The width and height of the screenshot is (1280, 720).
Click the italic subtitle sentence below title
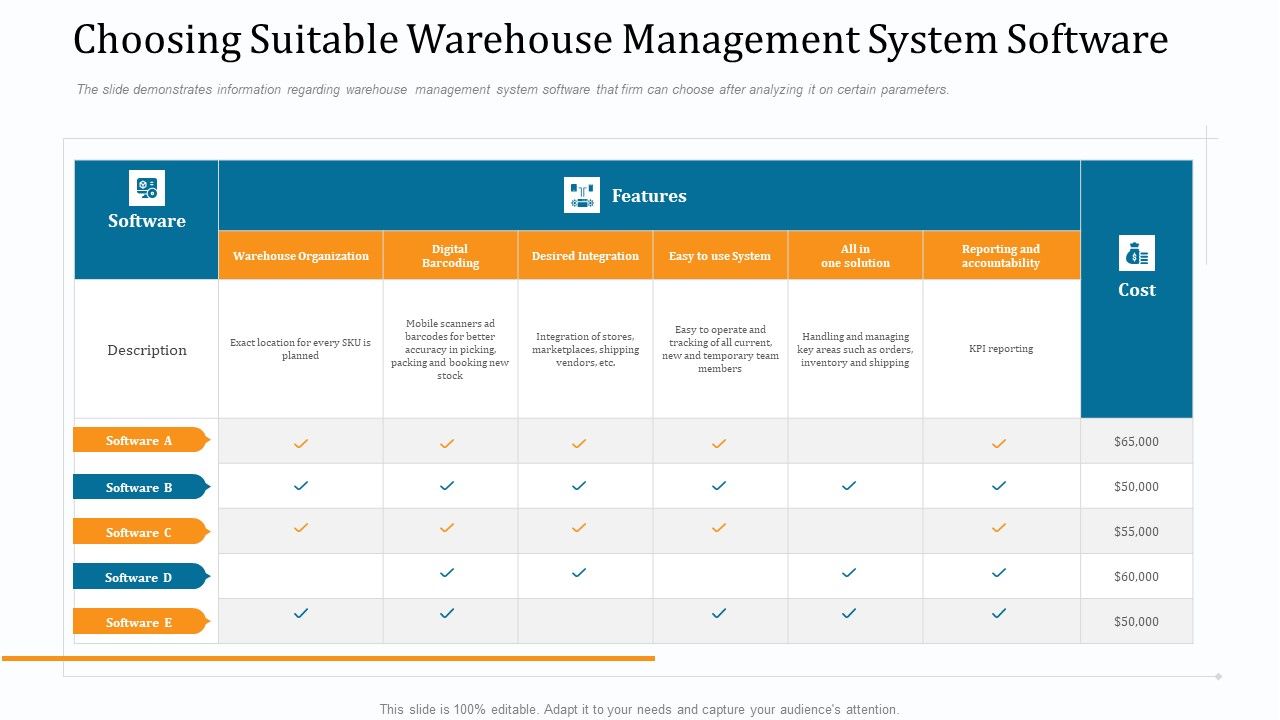coord(513,89)
